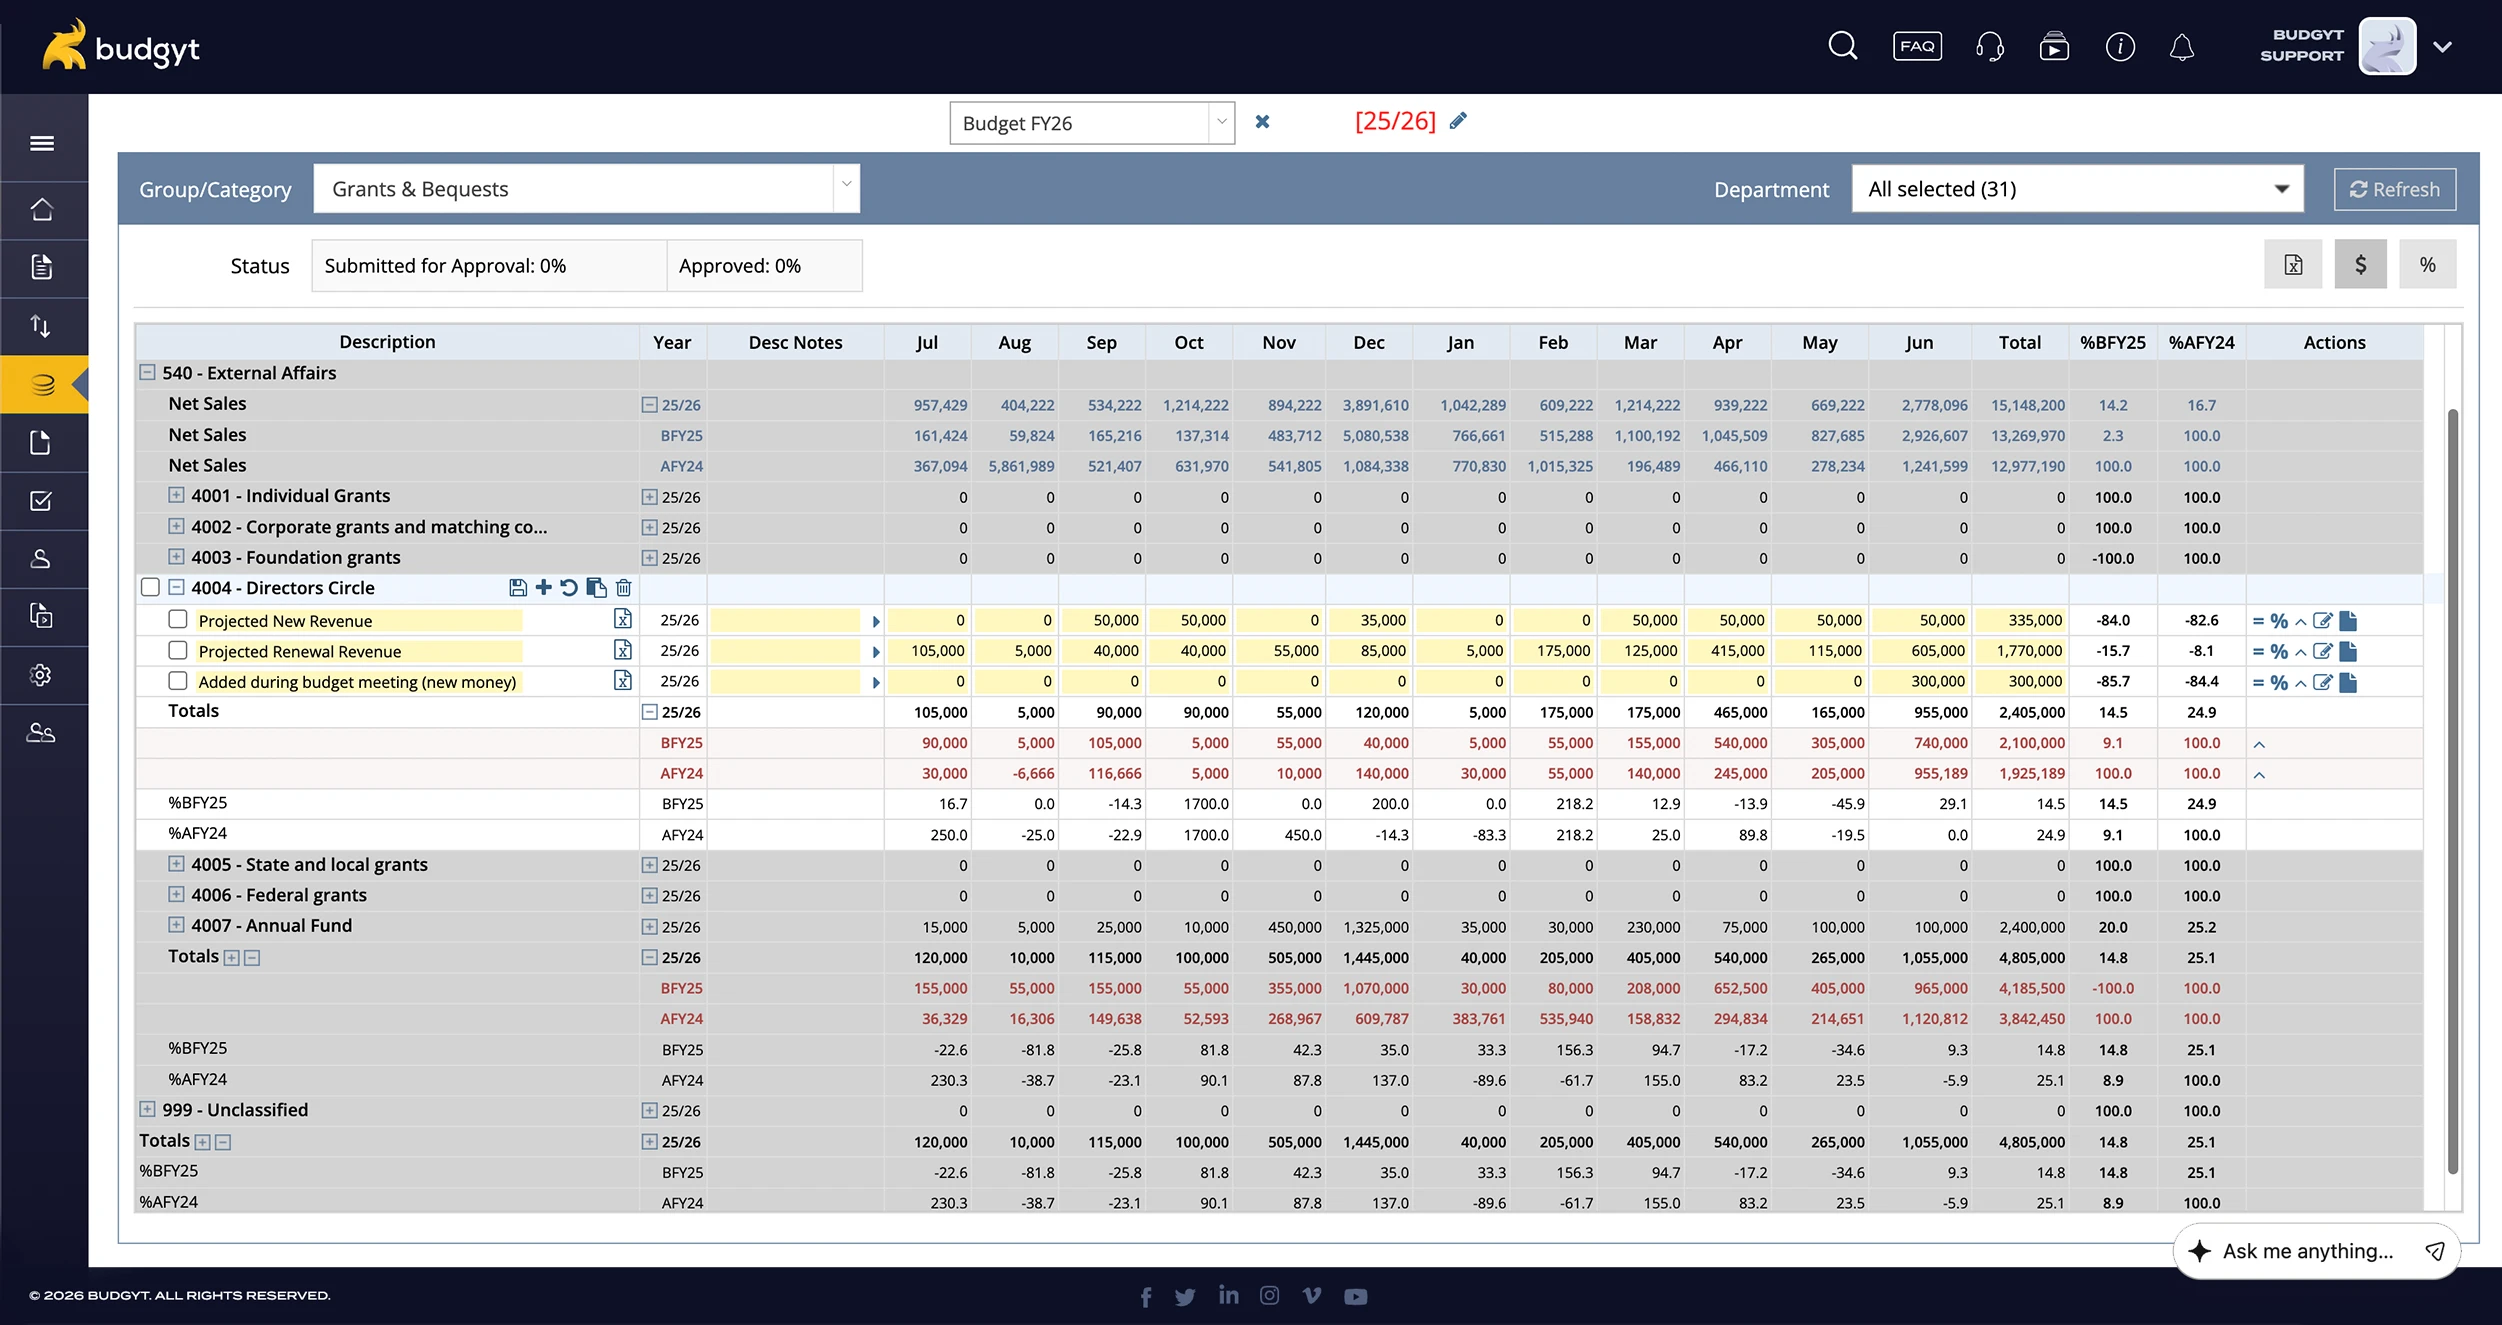2502x1325 pixels.
Task: Tick the 4004 - Directors Circle checkbox
Action: (150, 588)
